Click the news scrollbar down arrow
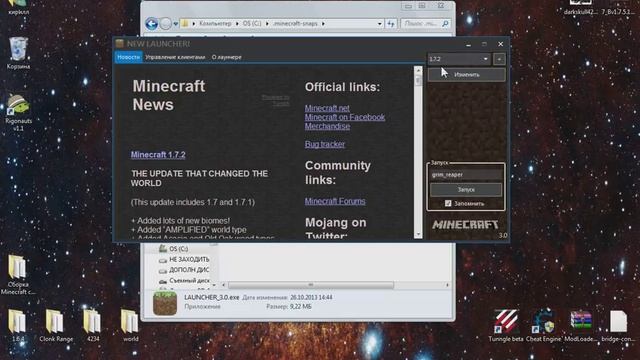 tap(418, 234)
